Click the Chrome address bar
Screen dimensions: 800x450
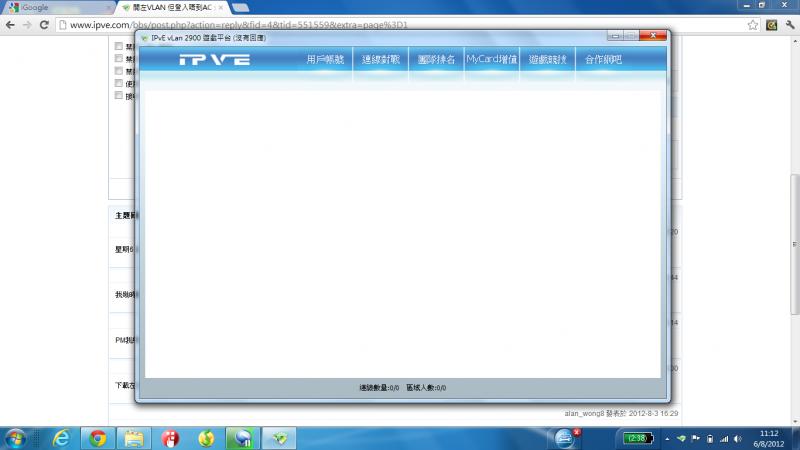408,24
